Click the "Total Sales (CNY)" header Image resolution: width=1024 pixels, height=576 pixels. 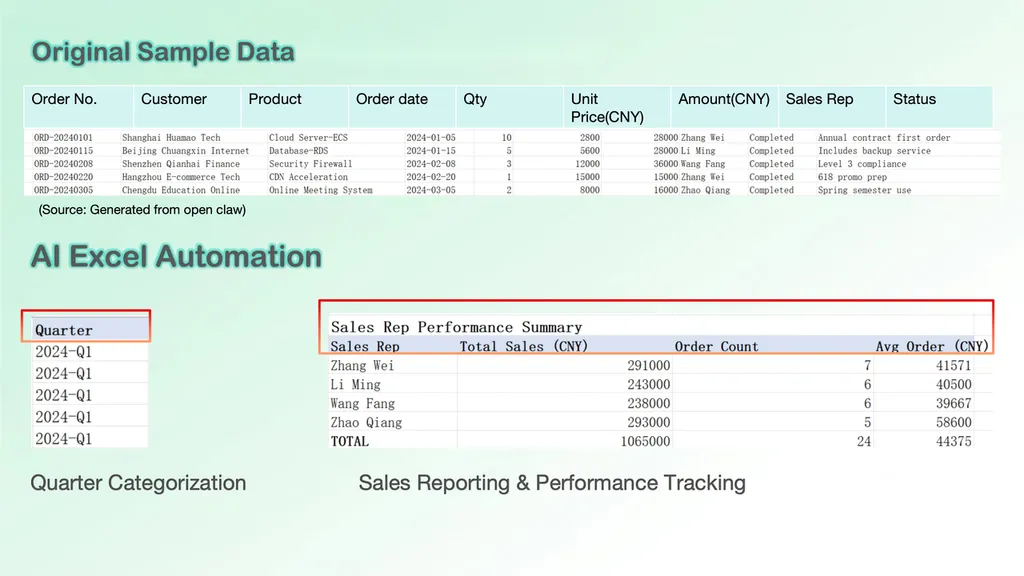(524, 346)
